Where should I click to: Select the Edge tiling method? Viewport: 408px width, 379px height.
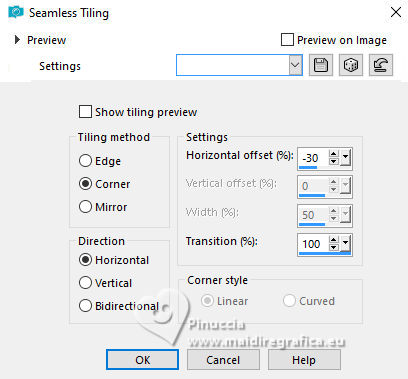85,161
